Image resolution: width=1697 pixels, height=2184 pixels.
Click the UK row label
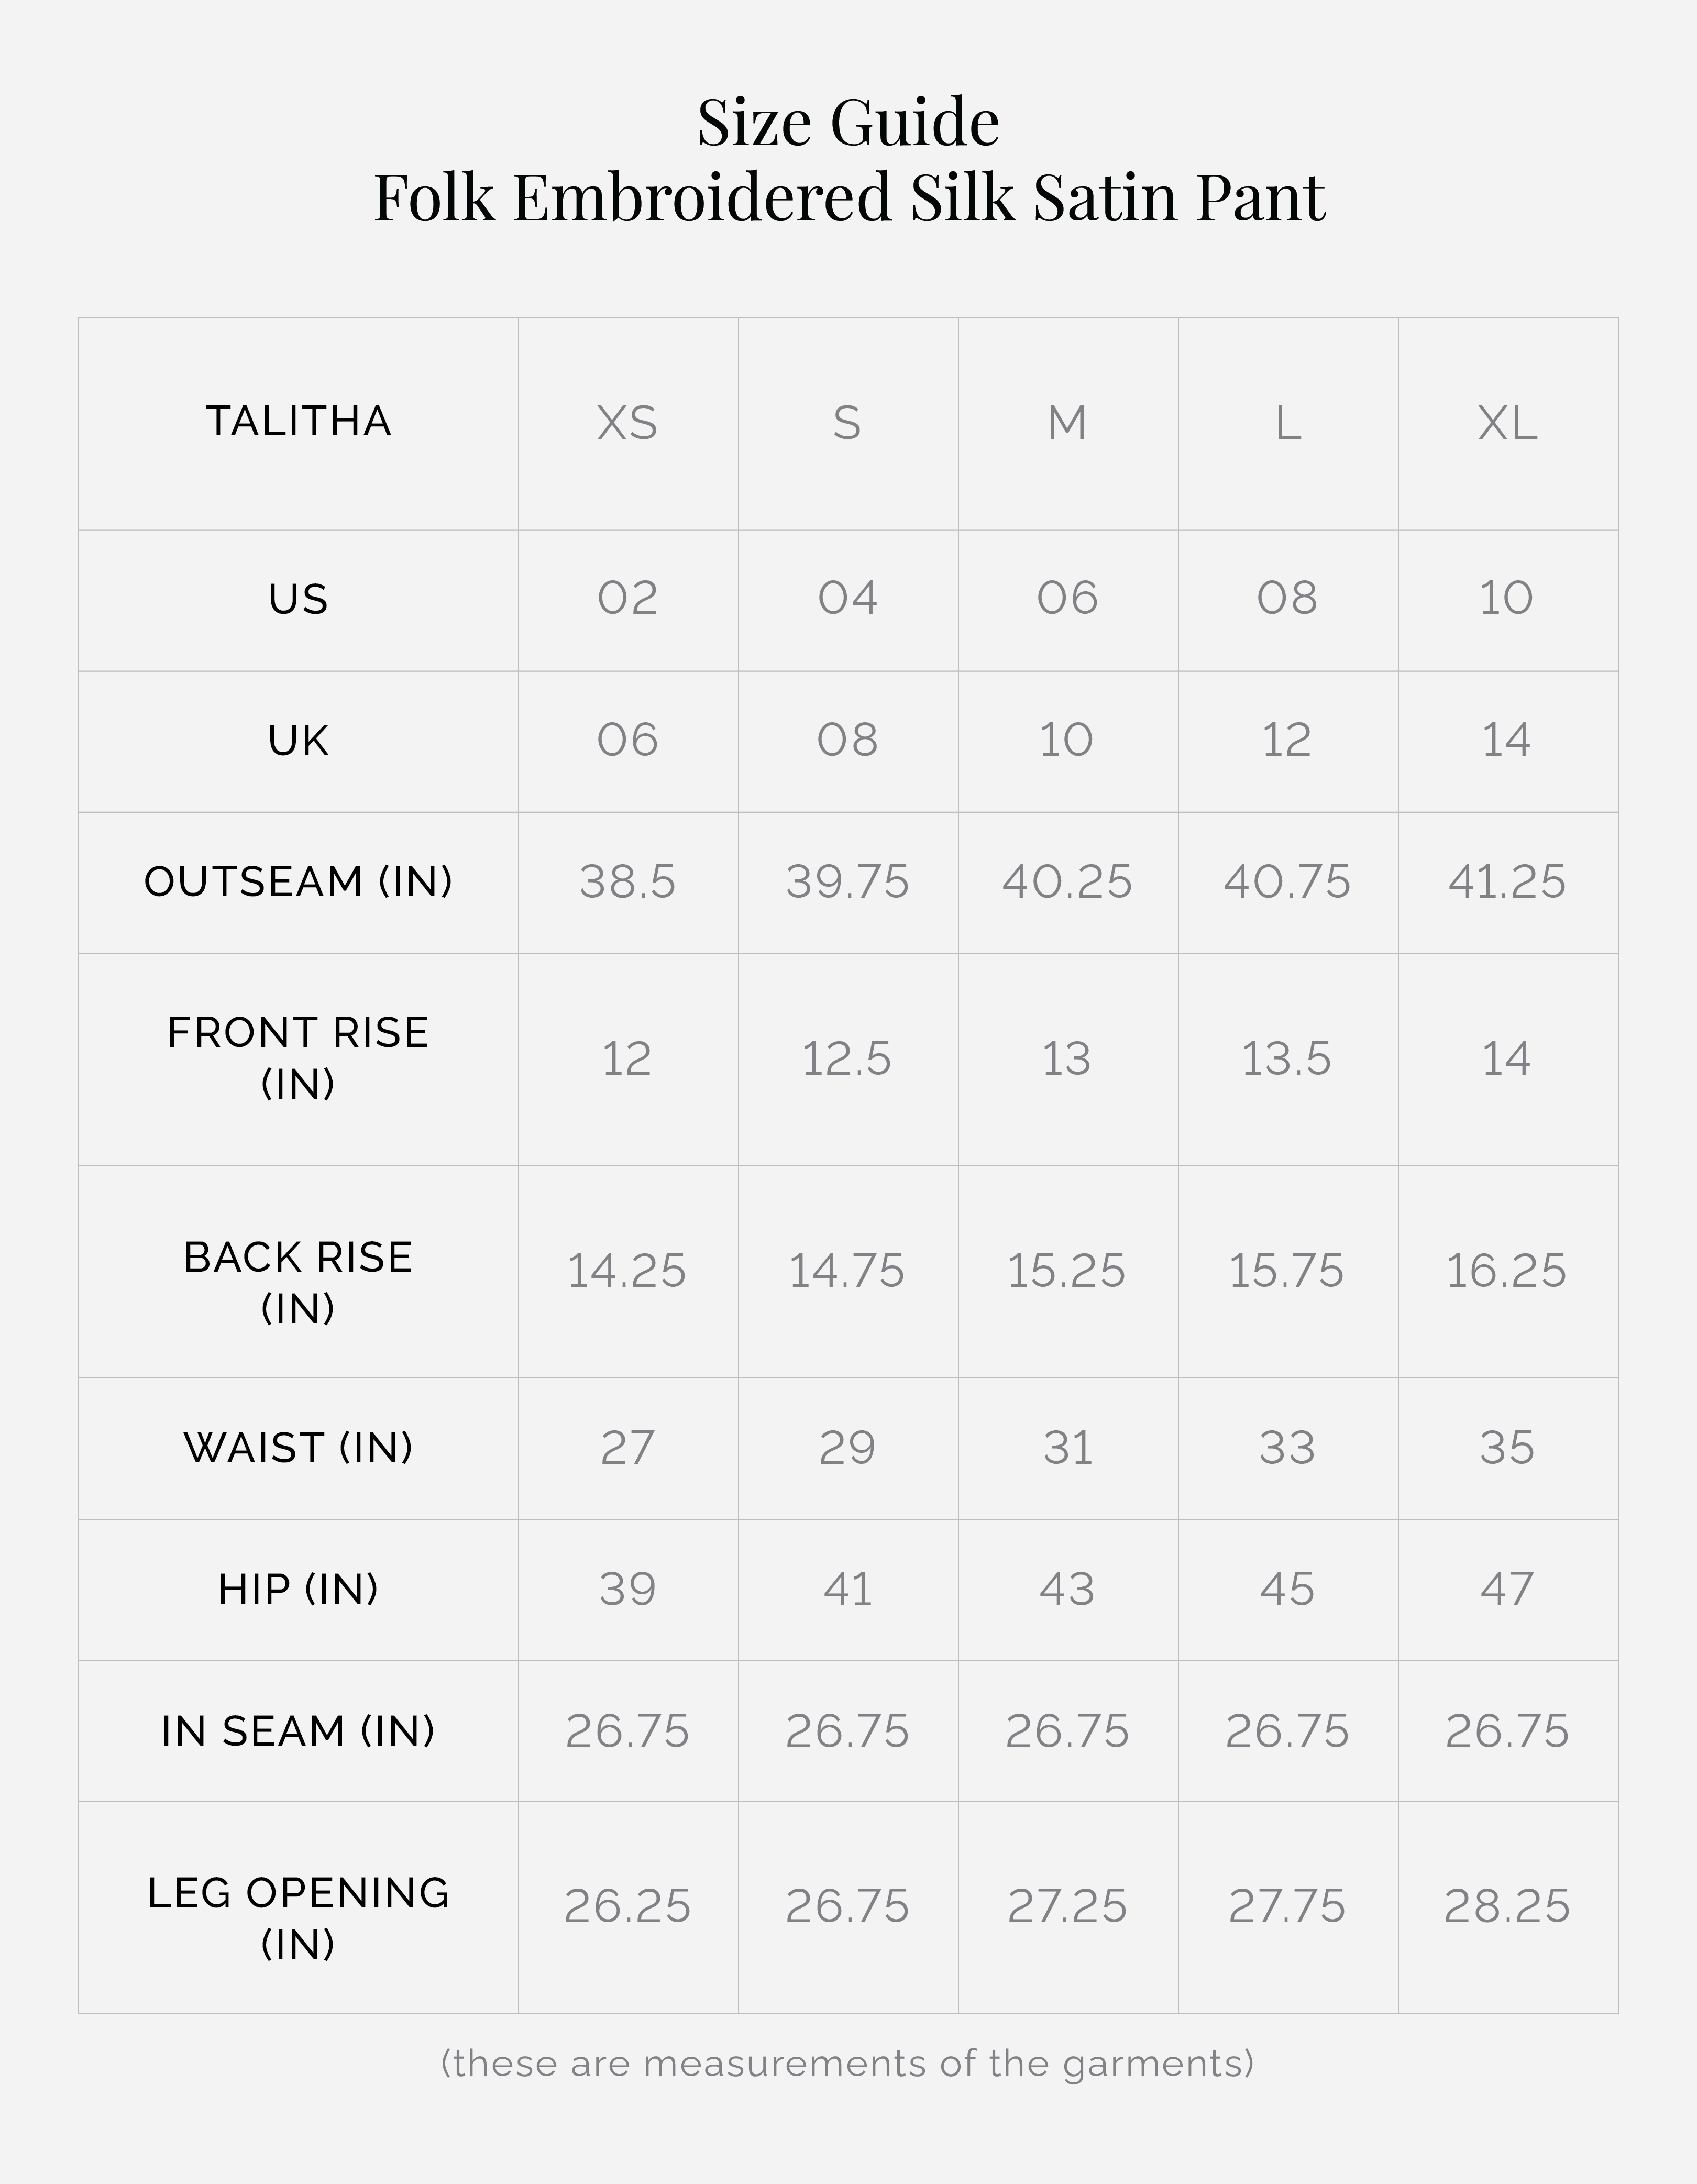tap(298, 741)
